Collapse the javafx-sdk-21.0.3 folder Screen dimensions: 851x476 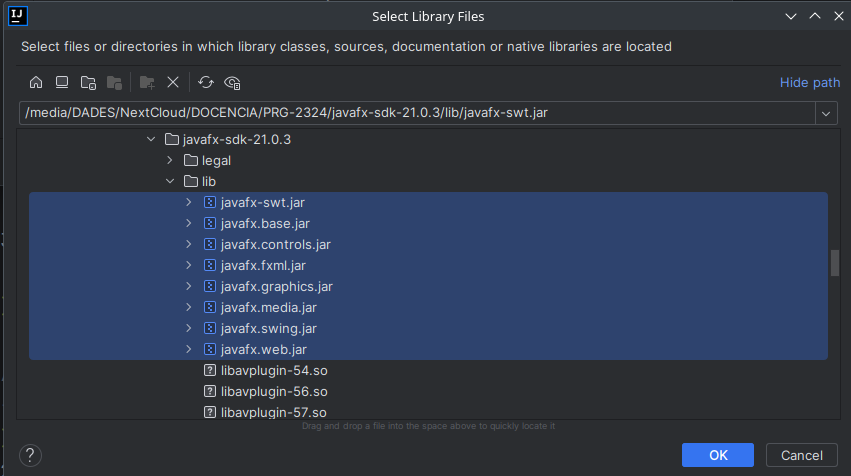(x=152, y=139)
